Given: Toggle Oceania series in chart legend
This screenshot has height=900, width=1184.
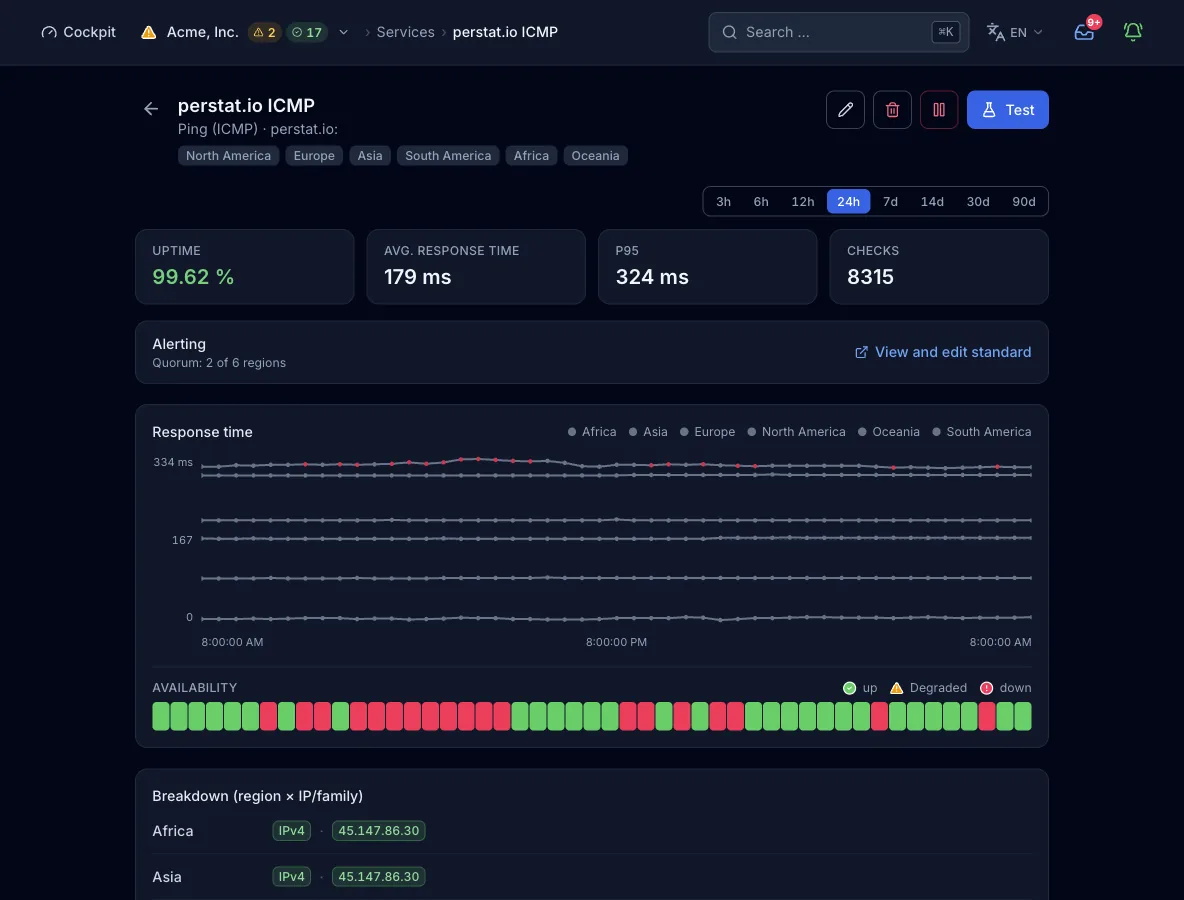Looking at the screenshot, I should (889, 432).
